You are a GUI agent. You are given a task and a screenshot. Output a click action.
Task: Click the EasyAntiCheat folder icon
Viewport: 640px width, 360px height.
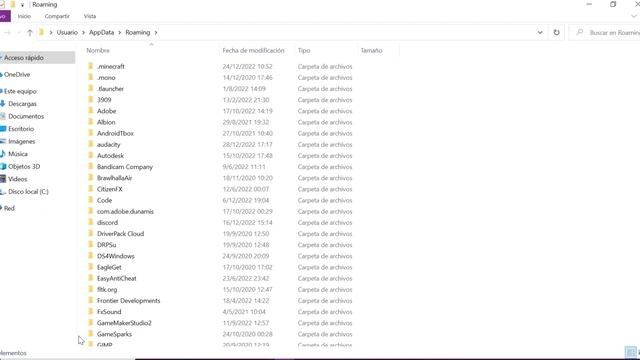pos(91,278)
